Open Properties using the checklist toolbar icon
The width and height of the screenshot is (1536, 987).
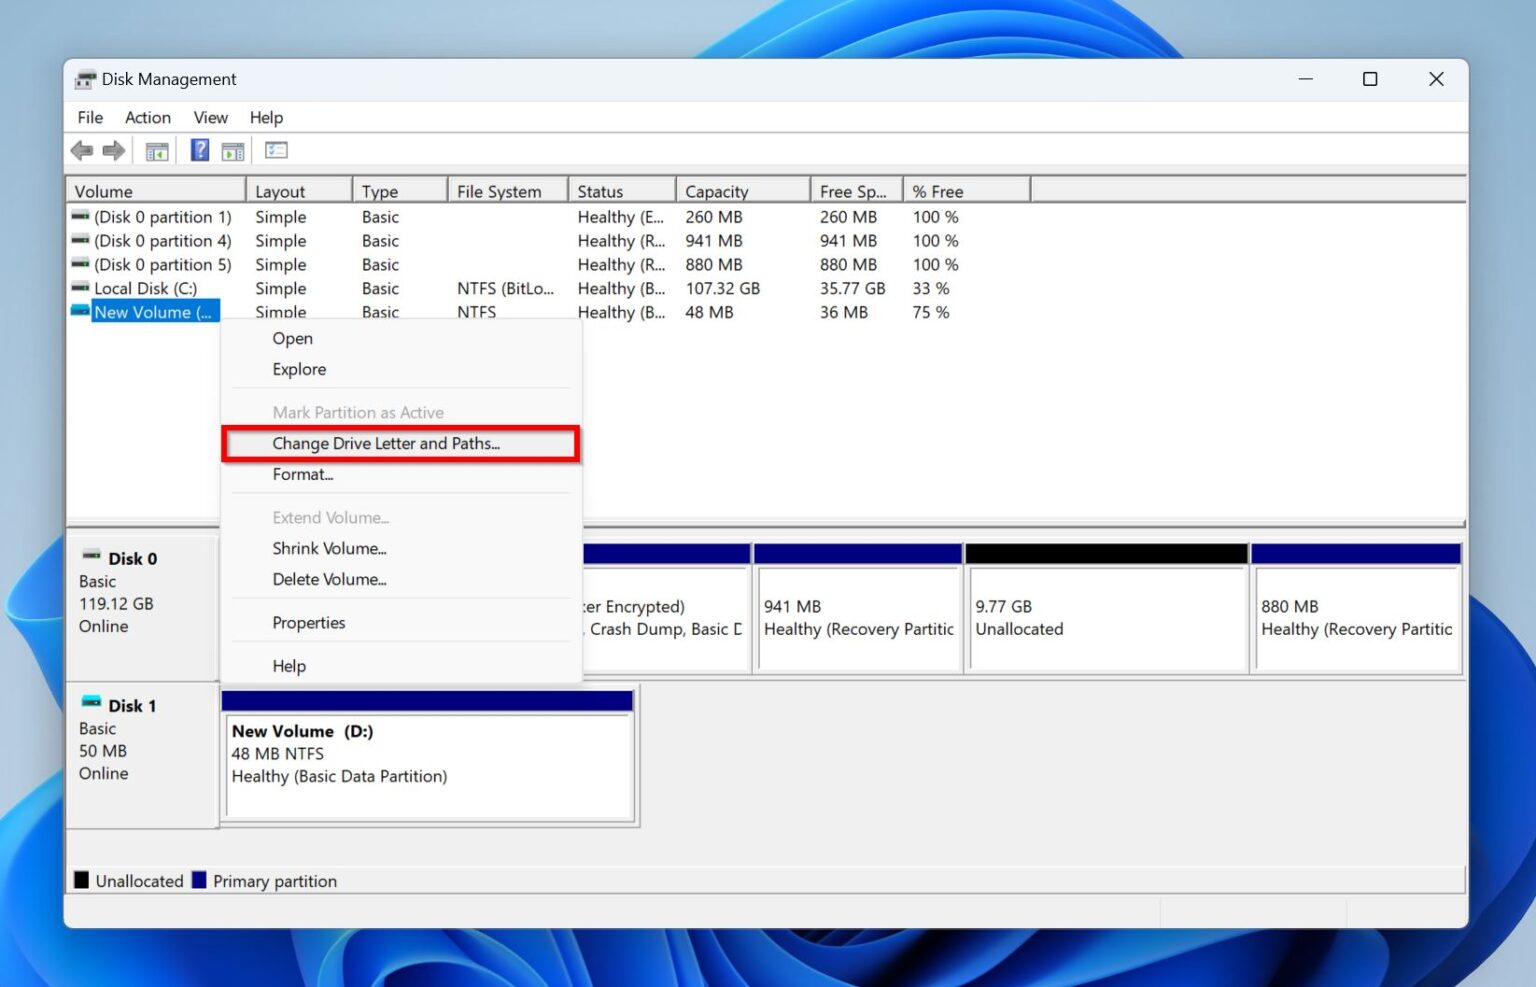pos(276,150)
